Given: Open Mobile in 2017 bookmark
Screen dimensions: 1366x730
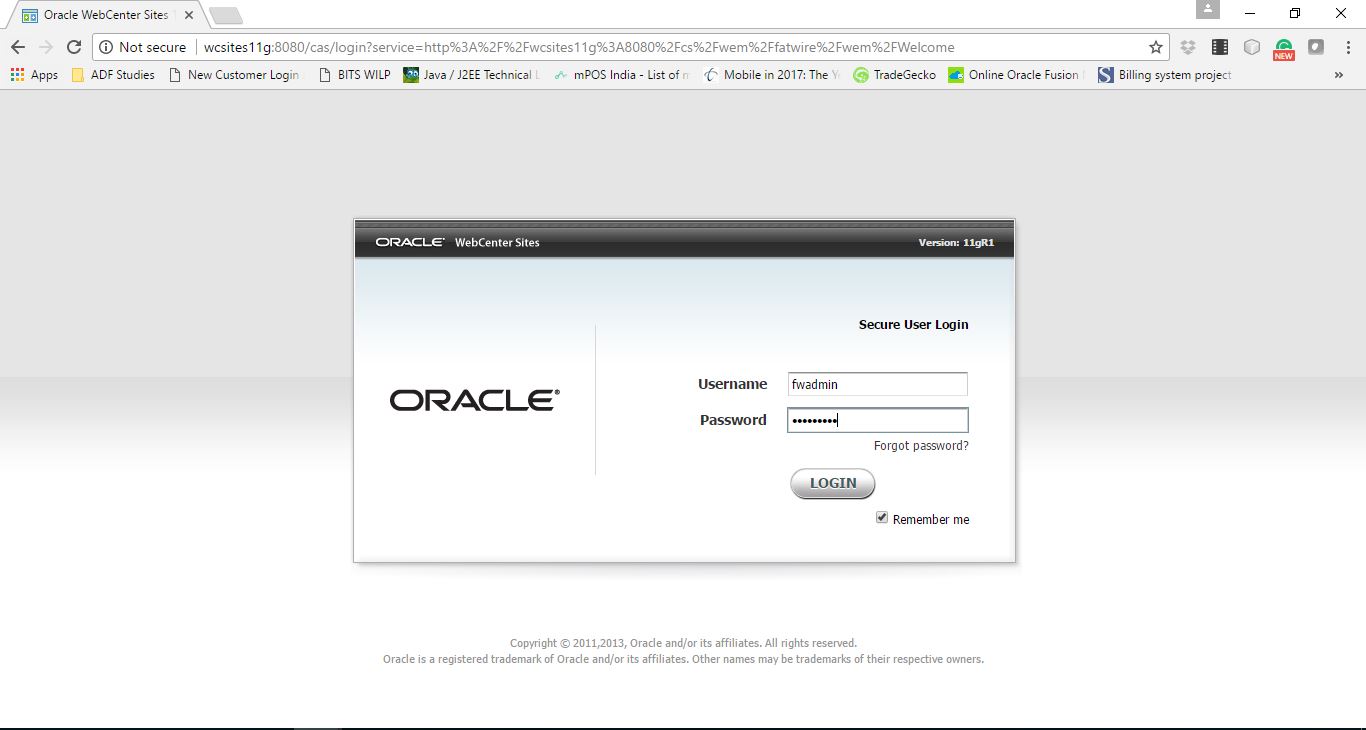Looking at the screenshot, I should 771,75.
